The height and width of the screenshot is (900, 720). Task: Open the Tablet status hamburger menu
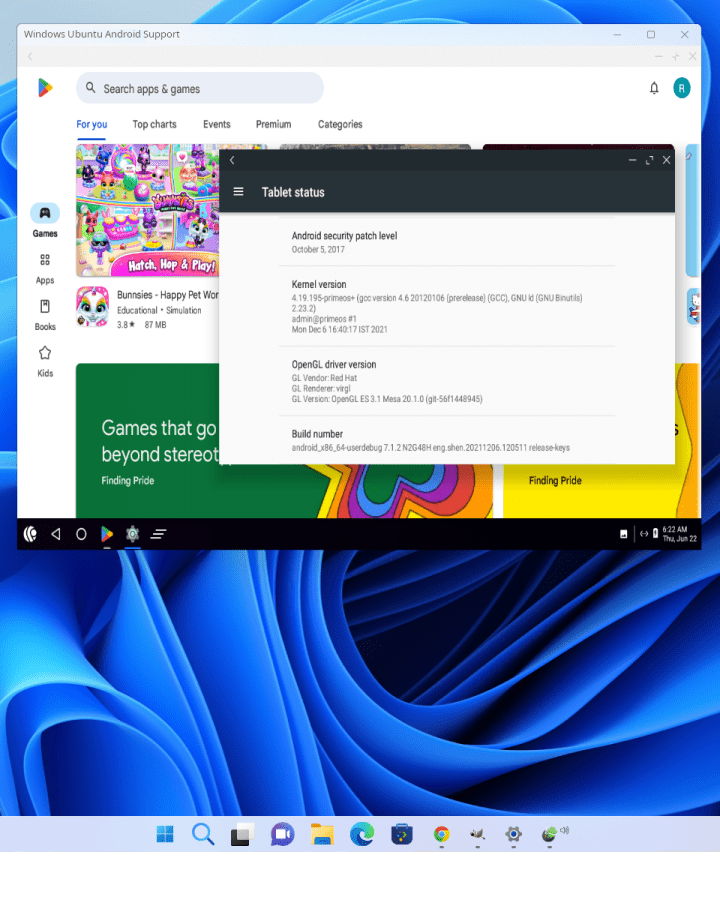(238, 192)
